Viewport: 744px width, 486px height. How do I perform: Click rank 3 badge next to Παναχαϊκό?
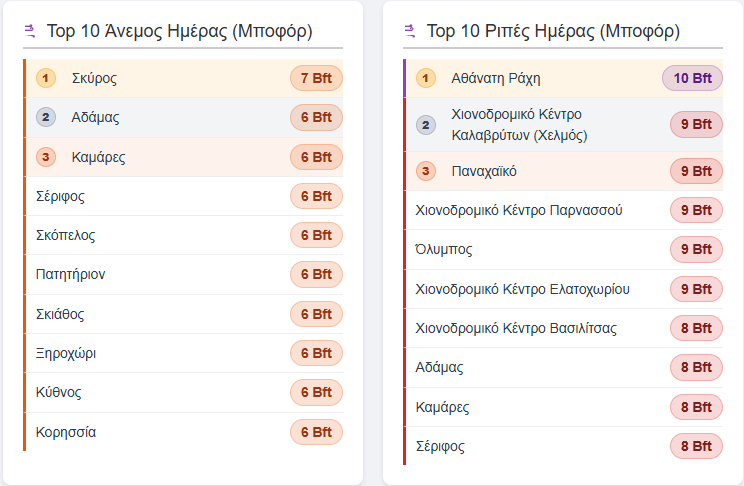pos(426,171)
